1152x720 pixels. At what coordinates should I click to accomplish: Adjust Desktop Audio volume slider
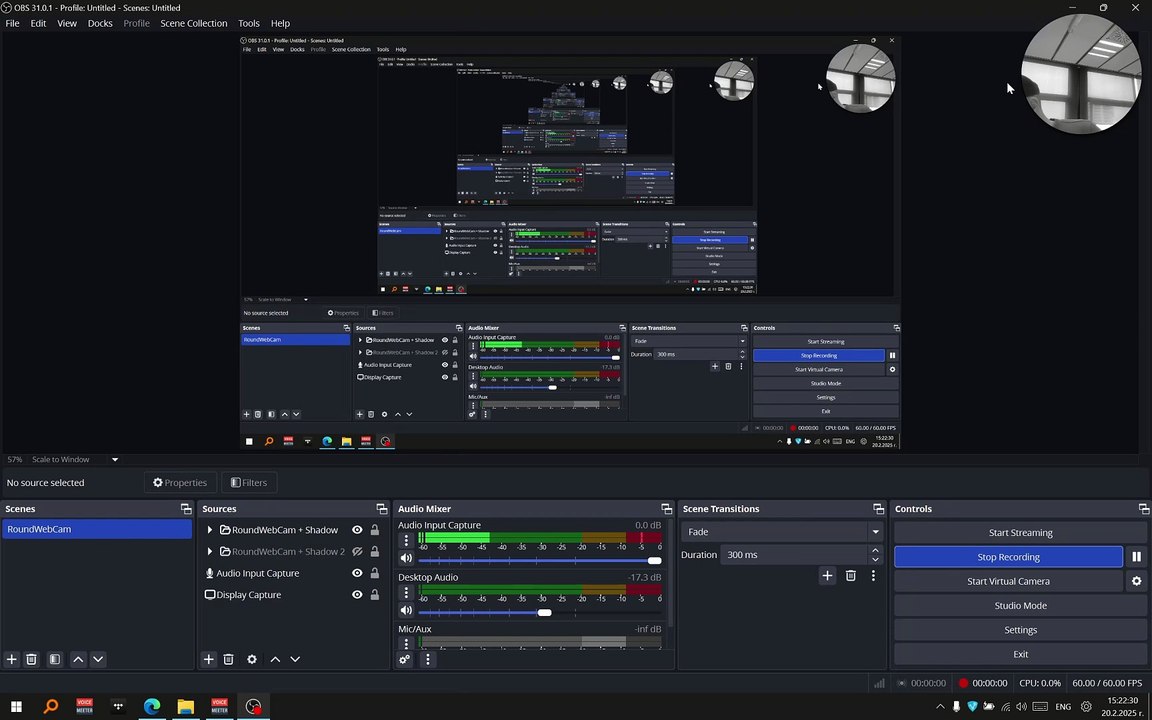(540, 613)
